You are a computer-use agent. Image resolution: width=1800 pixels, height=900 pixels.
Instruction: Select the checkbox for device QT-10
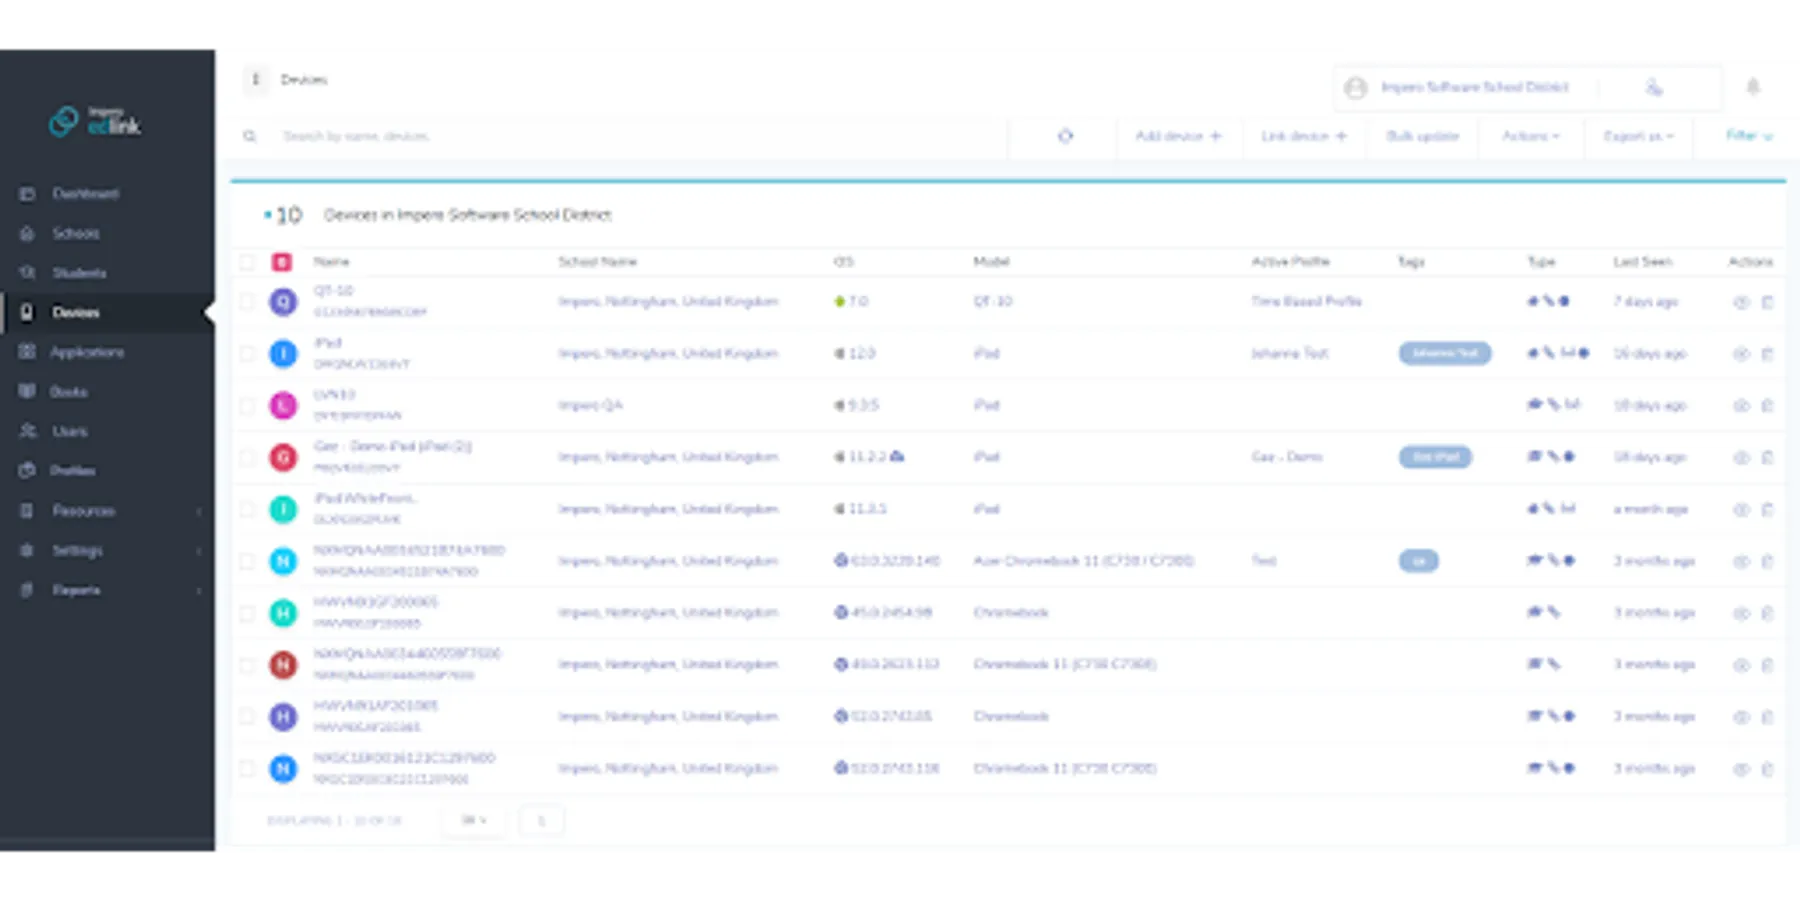[247, 301]
